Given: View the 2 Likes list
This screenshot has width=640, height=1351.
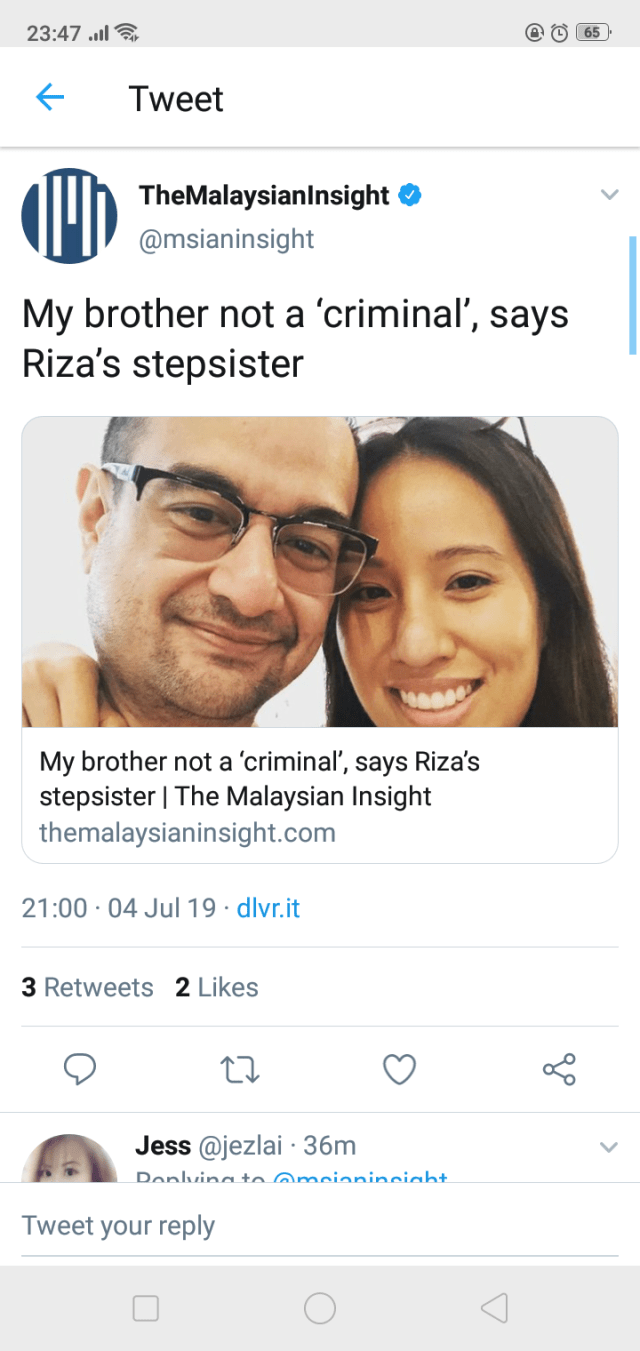Looking at the screenshot, I should click(216, 987).
